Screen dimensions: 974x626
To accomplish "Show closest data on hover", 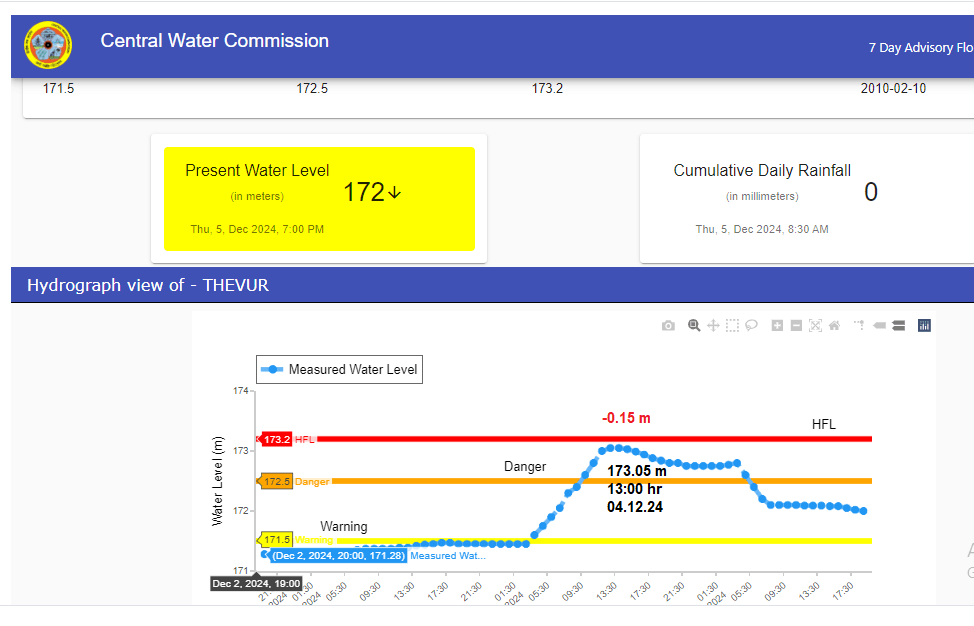I will point(880,326).
